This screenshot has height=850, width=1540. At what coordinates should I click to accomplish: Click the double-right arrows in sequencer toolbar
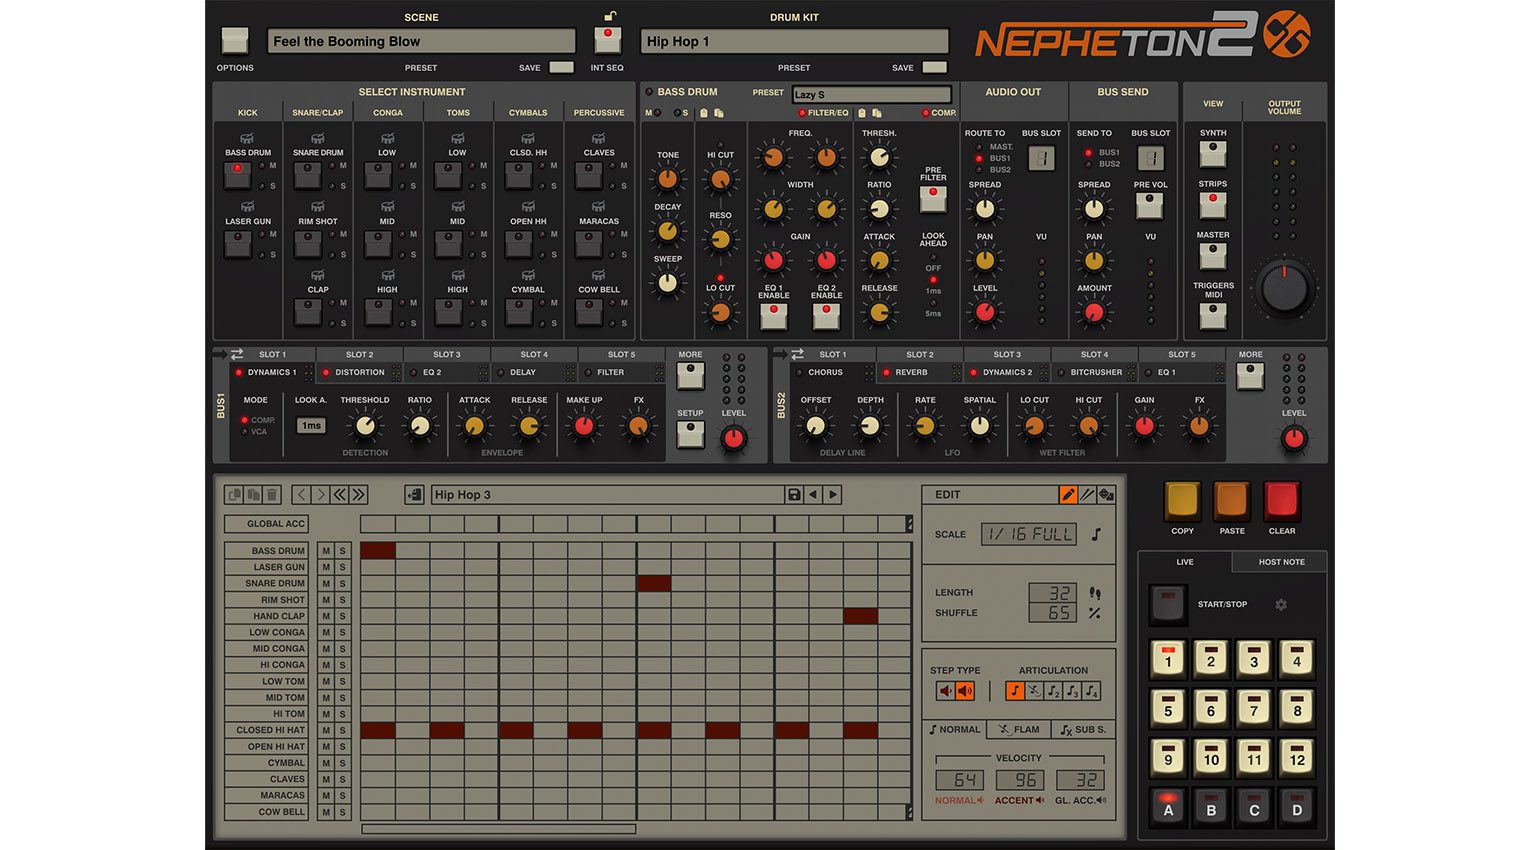pyautogui.click(x=359, y=494)
